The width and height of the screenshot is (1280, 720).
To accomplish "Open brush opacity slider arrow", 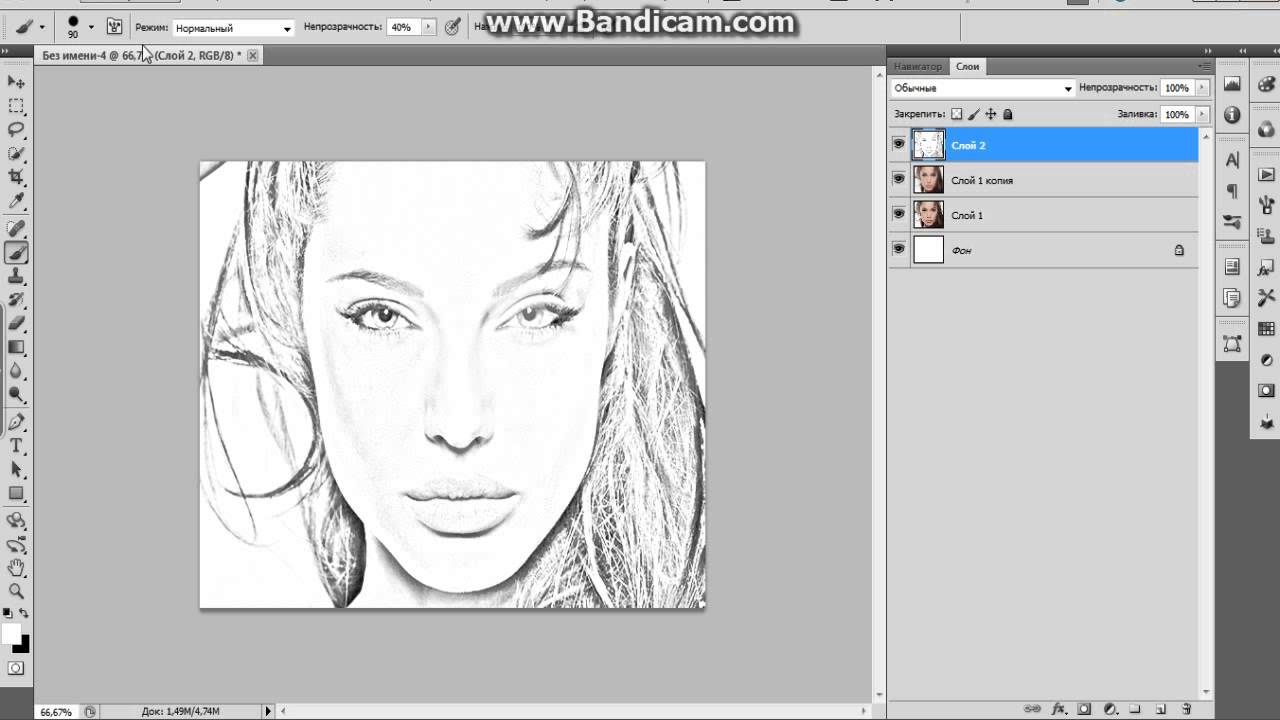I will 429,28.
